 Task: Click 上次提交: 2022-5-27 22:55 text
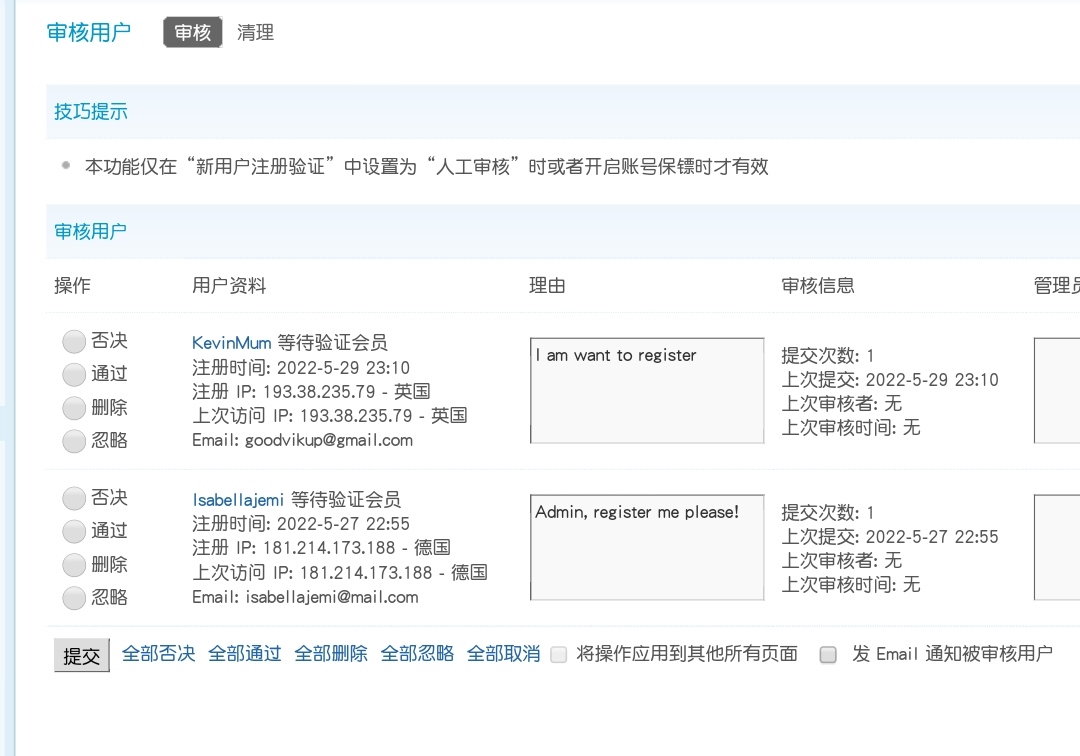[x=890, y=537]
